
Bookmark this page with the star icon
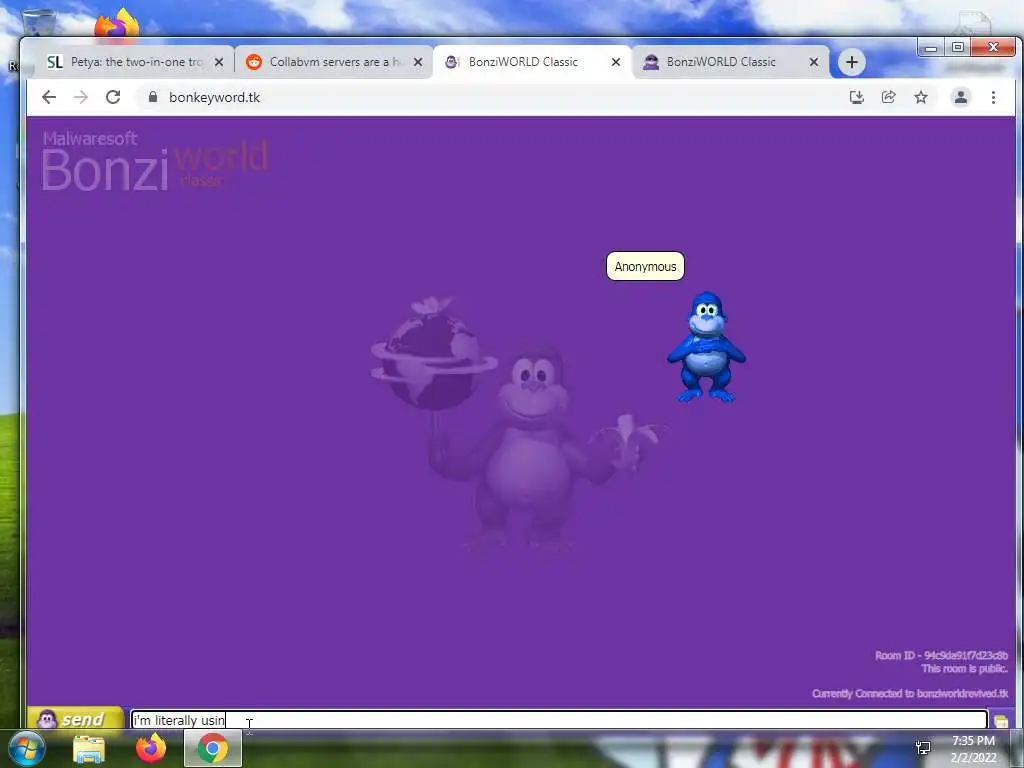pos(921,97)
